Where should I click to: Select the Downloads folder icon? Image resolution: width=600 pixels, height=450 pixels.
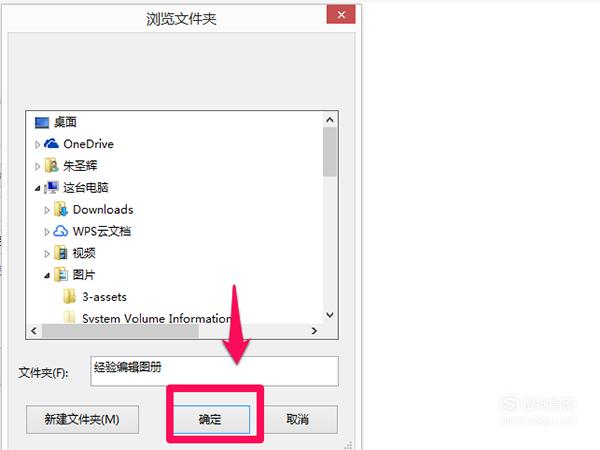[x=61, y=209]
